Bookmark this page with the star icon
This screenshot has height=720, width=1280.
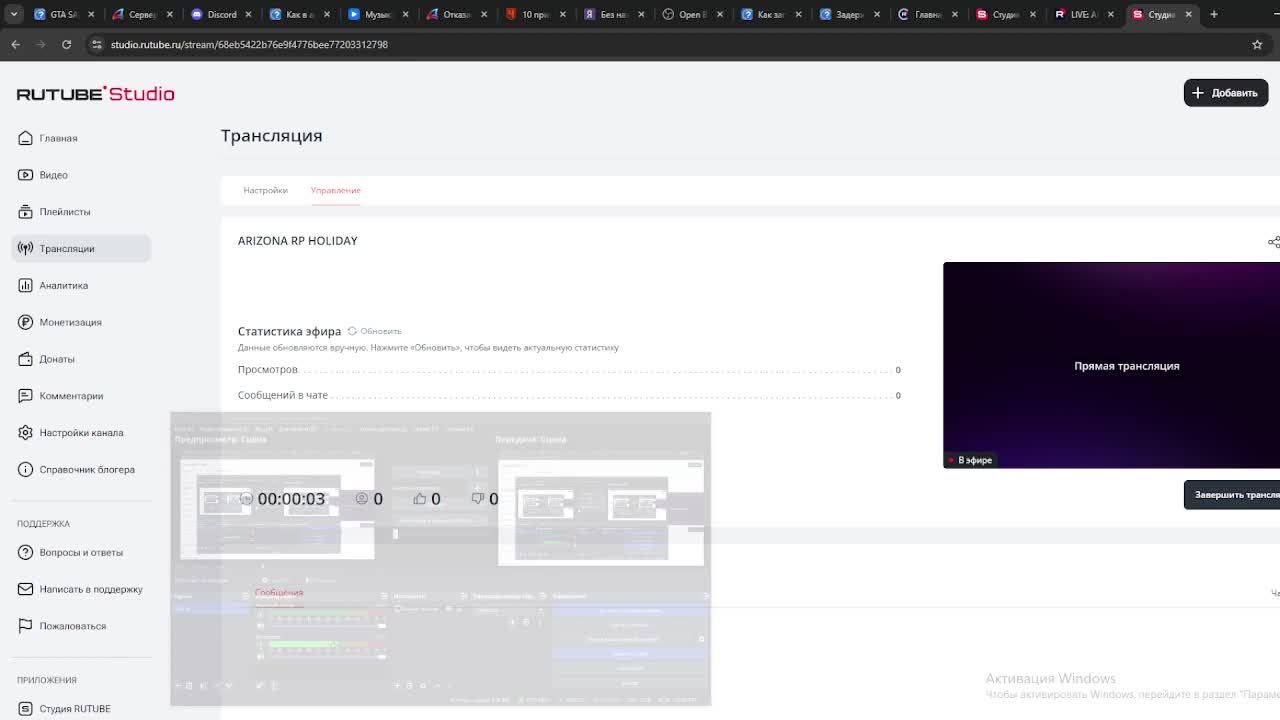1257,44
